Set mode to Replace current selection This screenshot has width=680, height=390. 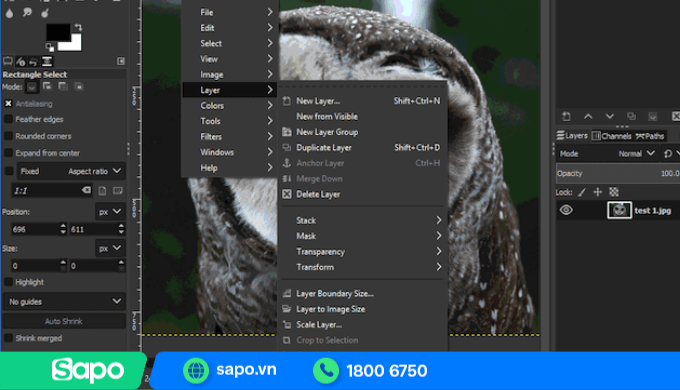(32, 87)
